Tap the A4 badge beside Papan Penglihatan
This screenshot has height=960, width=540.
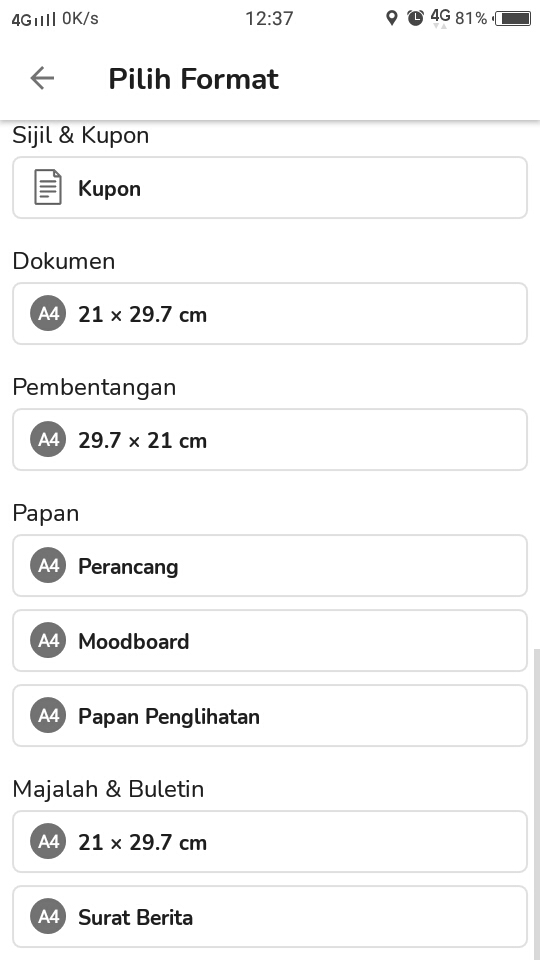pos(48,715)
